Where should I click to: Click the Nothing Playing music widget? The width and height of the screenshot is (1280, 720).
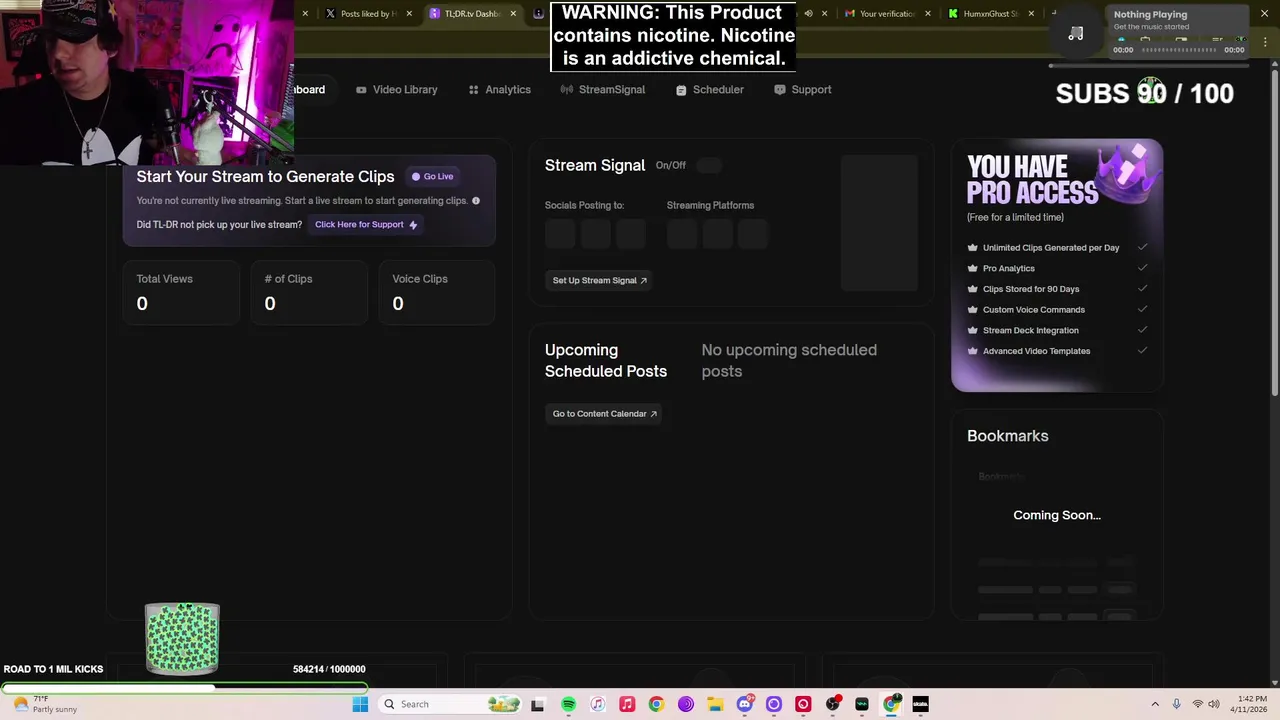(1150, 33)
